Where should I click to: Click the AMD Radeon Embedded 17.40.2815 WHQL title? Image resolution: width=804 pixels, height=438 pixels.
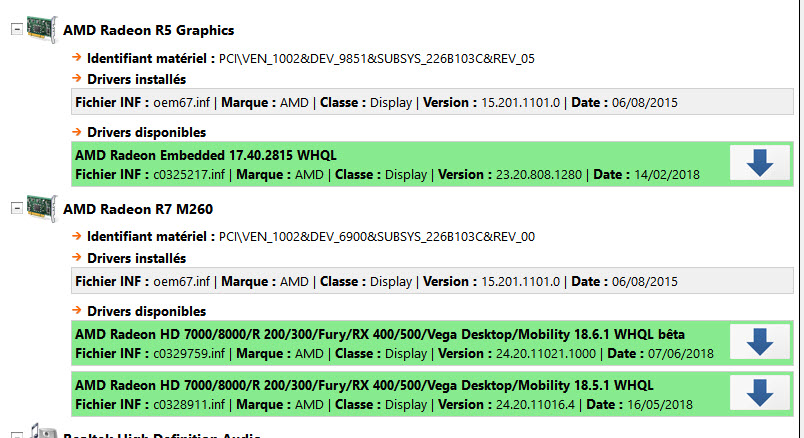(206, 155)
